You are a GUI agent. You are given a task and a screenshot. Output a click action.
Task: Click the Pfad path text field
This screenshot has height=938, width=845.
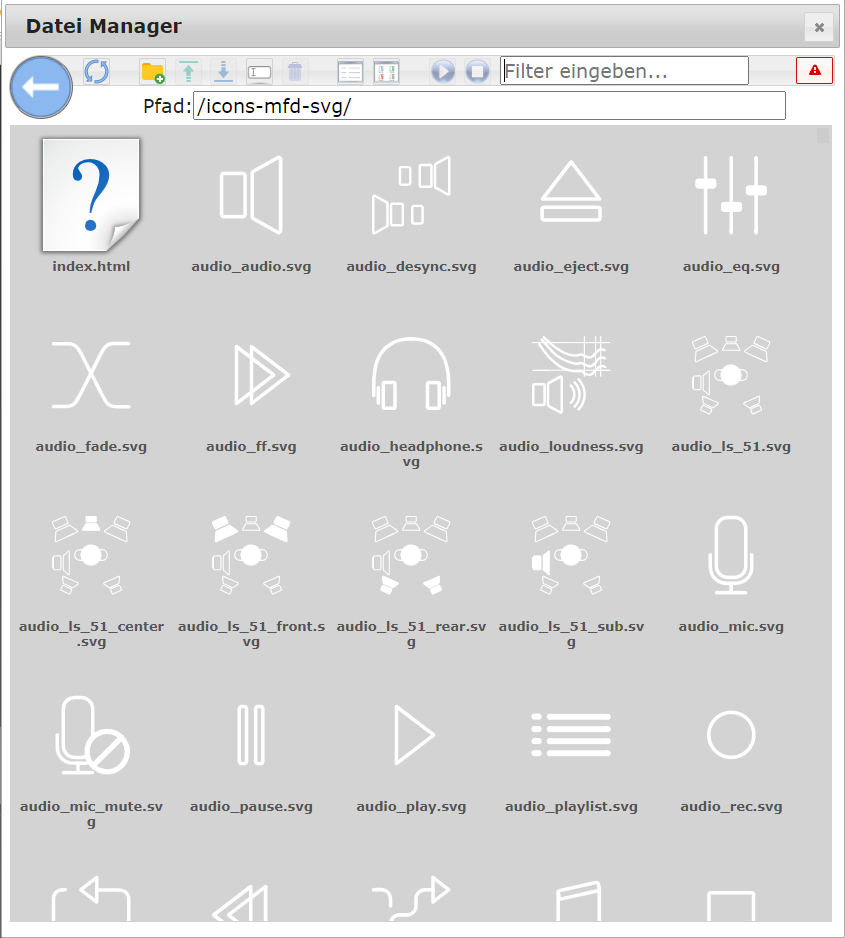coord(488,106)
